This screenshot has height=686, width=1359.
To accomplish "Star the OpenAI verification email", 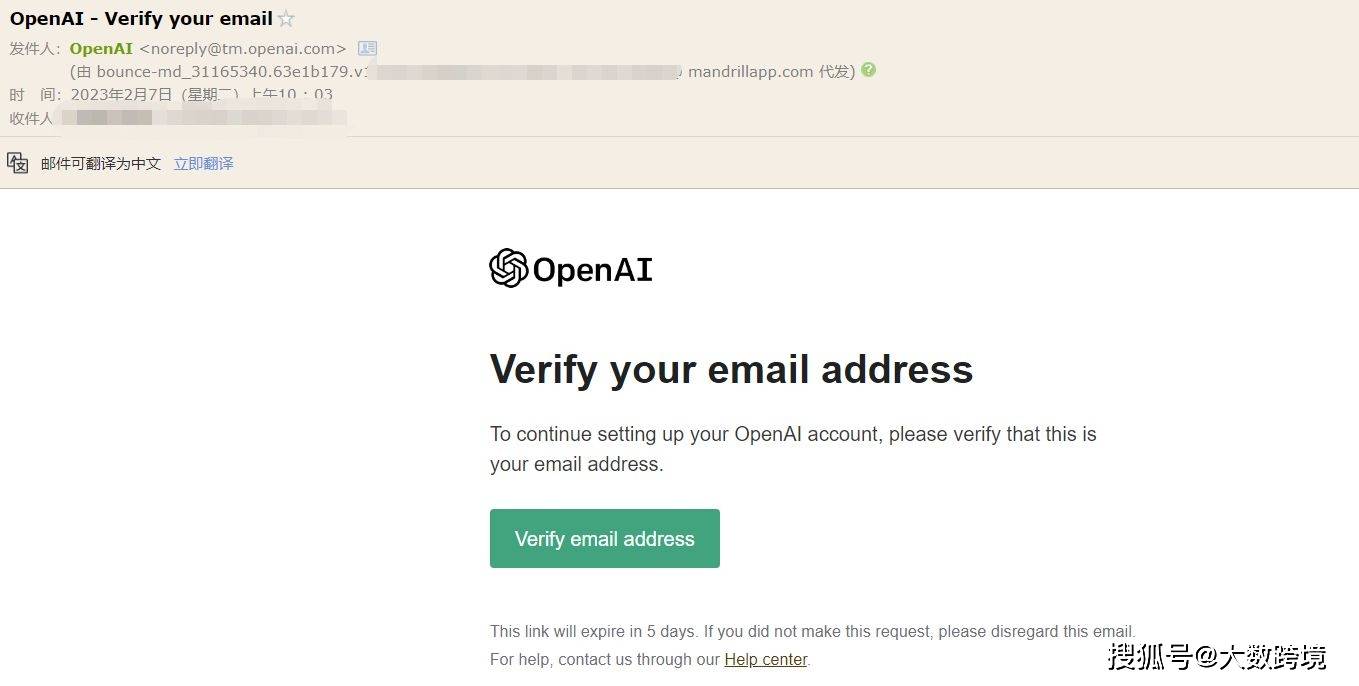I will (286, 19).
